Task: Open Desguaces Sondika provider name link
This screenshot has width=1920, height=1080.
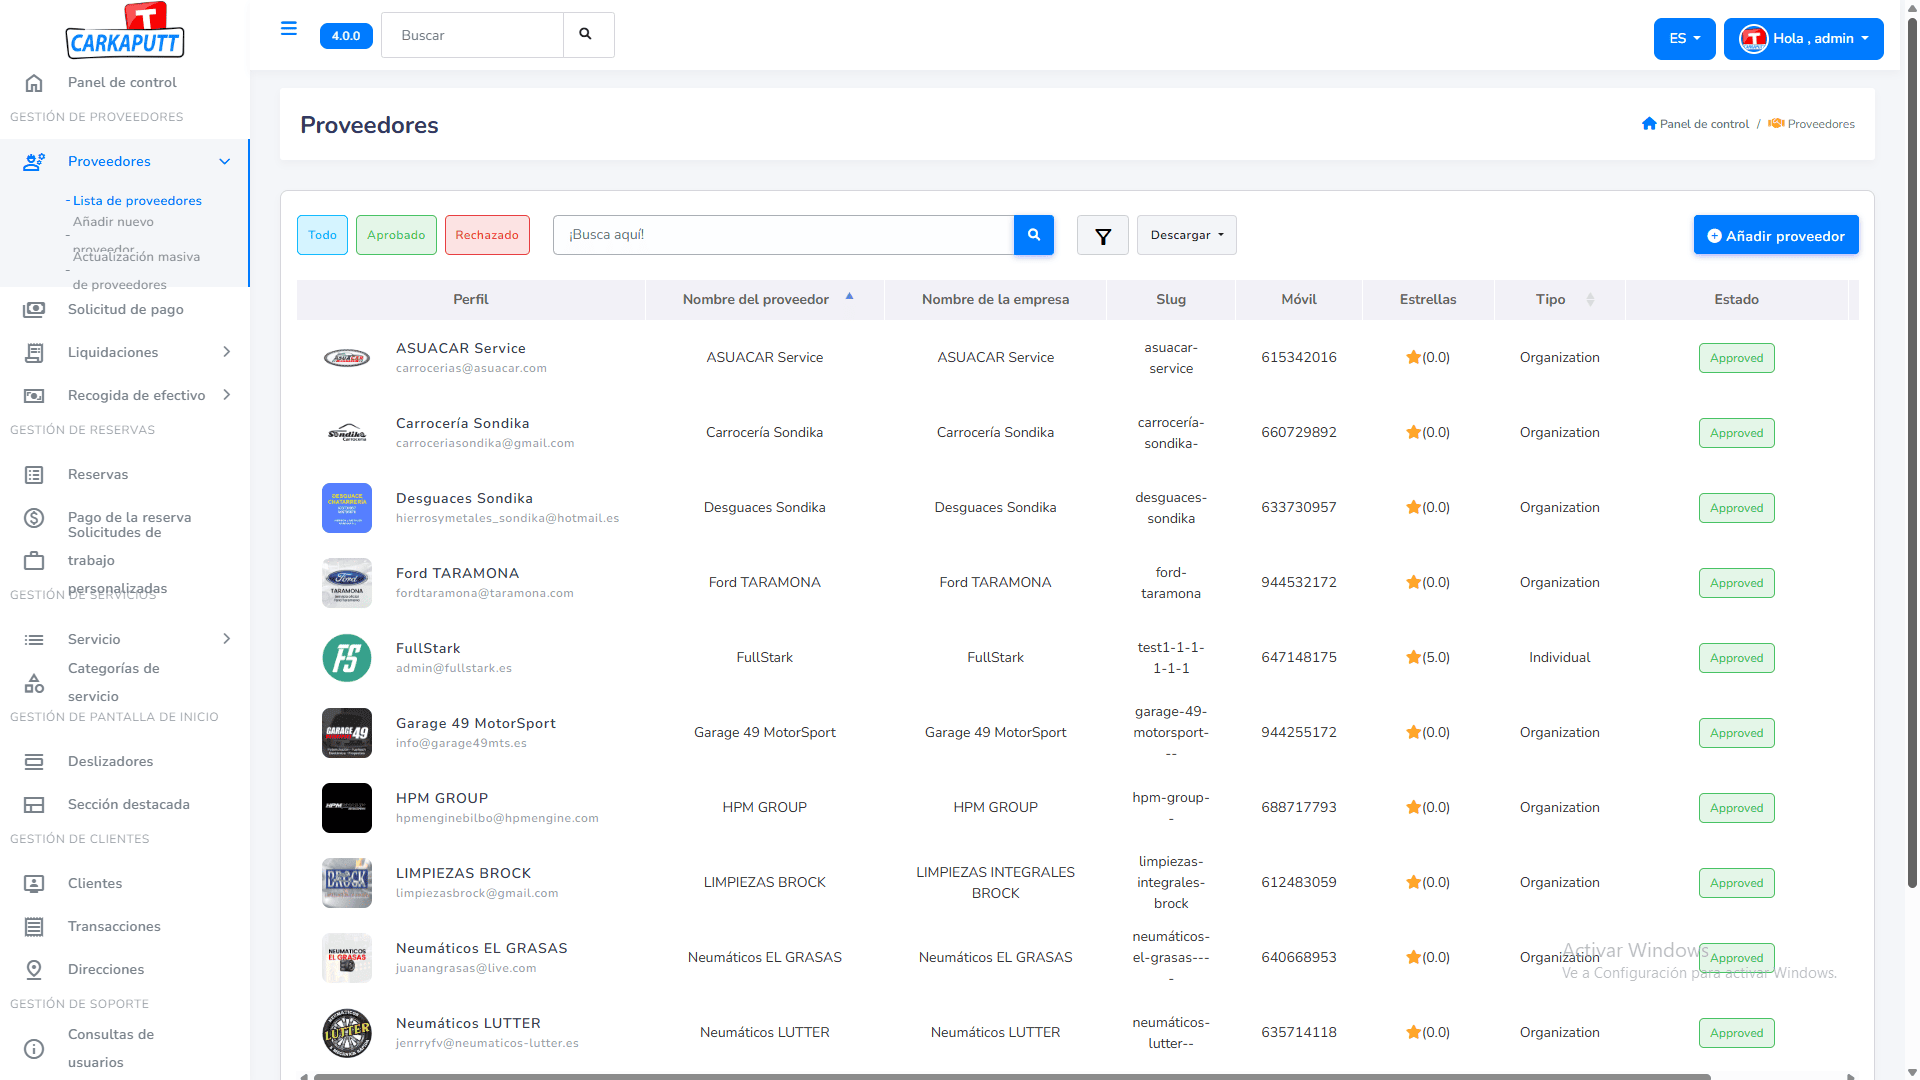Action: pos(464,498)
